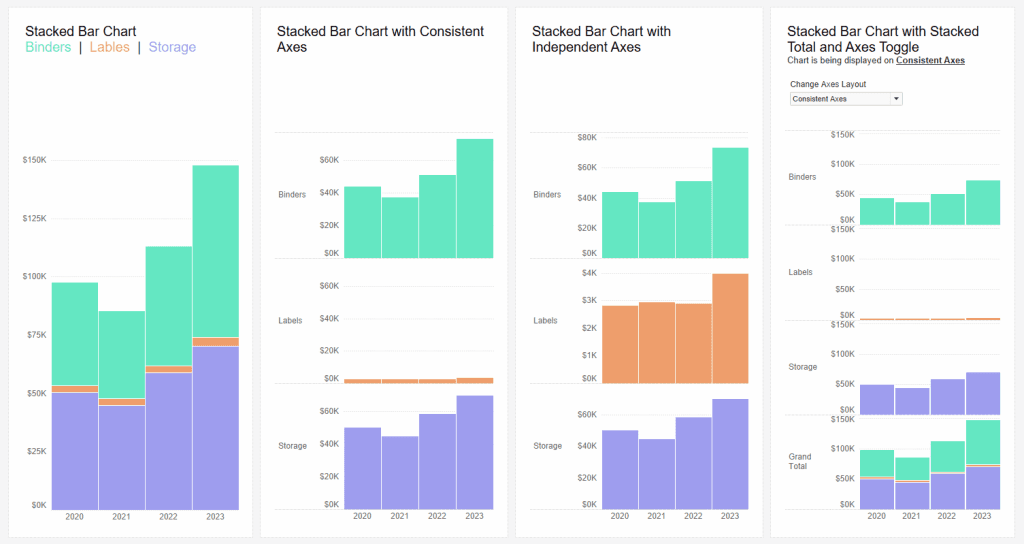Click the Stacked Bar Chart with Independent Axes title

coord(602,39)
